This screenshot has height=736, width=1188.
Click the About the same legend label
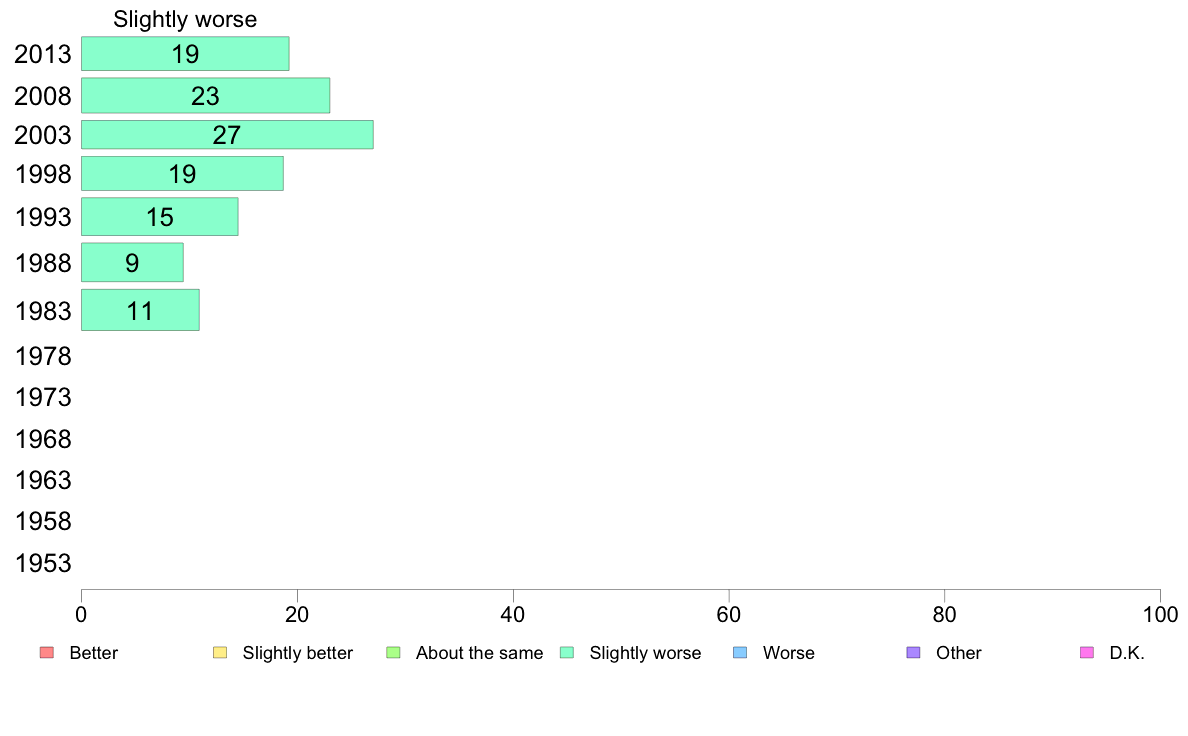click(480, 653)
